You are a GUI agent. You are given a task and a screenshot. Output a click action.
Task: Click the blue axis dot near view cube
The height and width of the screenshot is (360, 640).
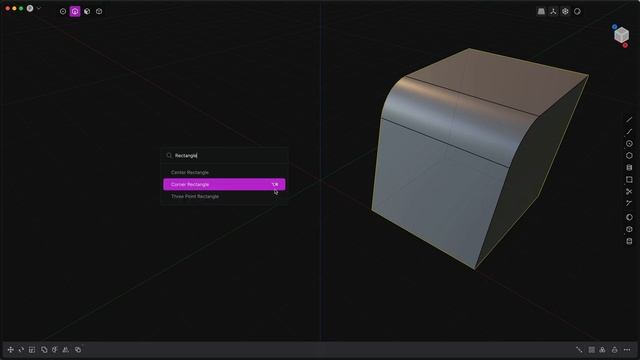pyautogui.click(x=614, y=27)
